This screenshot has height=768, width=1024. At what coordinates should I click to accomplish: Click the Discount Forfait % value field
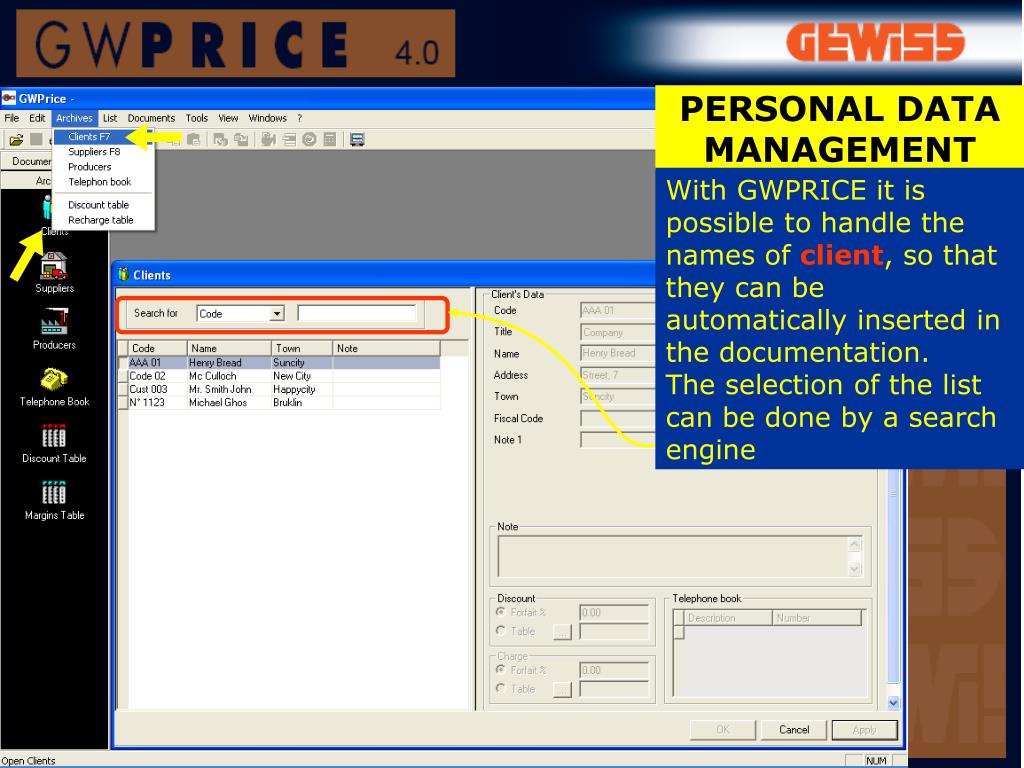point(615,613)
